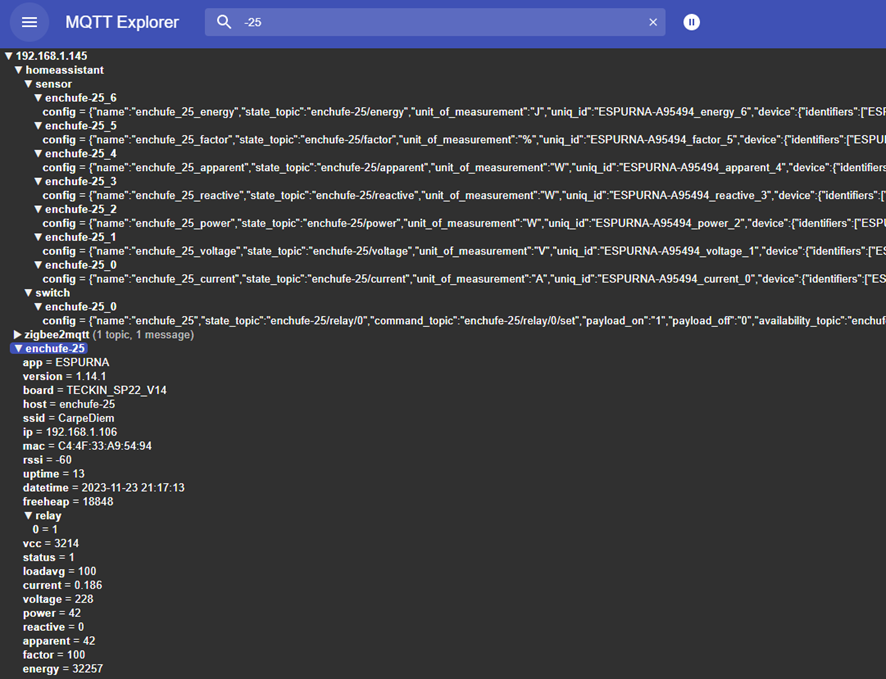Select the energy = 32257 topic
Viewport: 886px width, 679px height.
[62, 669]
